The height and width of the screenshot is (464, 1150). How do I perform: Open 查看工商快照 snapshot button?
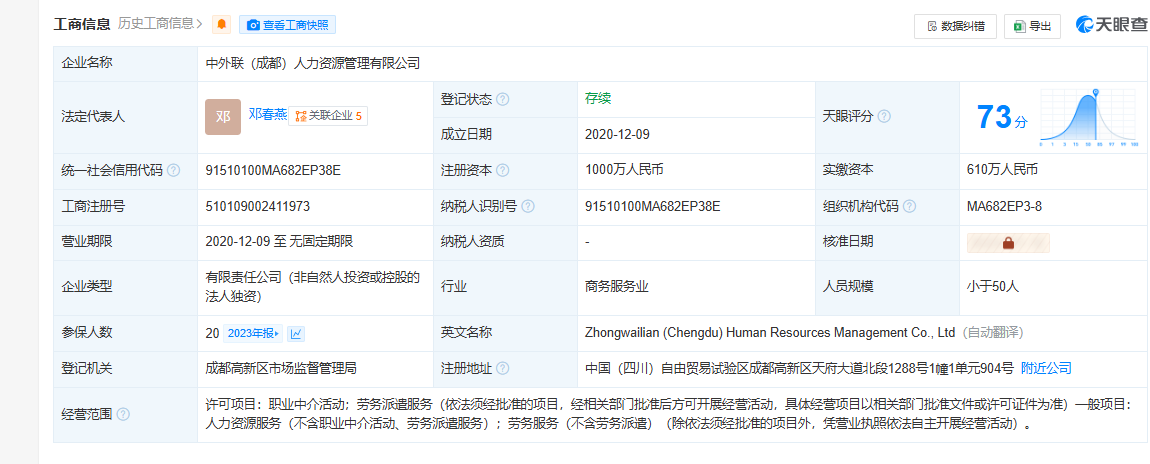[x=288, y=24]
